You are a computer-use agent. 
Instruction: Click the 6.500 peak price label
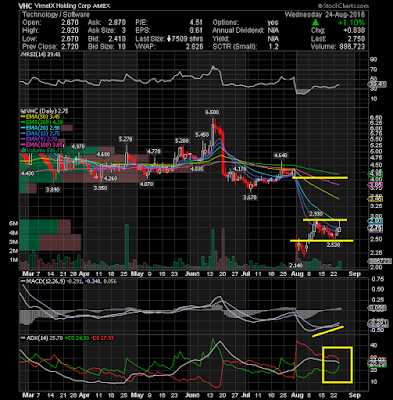[212, 112]
